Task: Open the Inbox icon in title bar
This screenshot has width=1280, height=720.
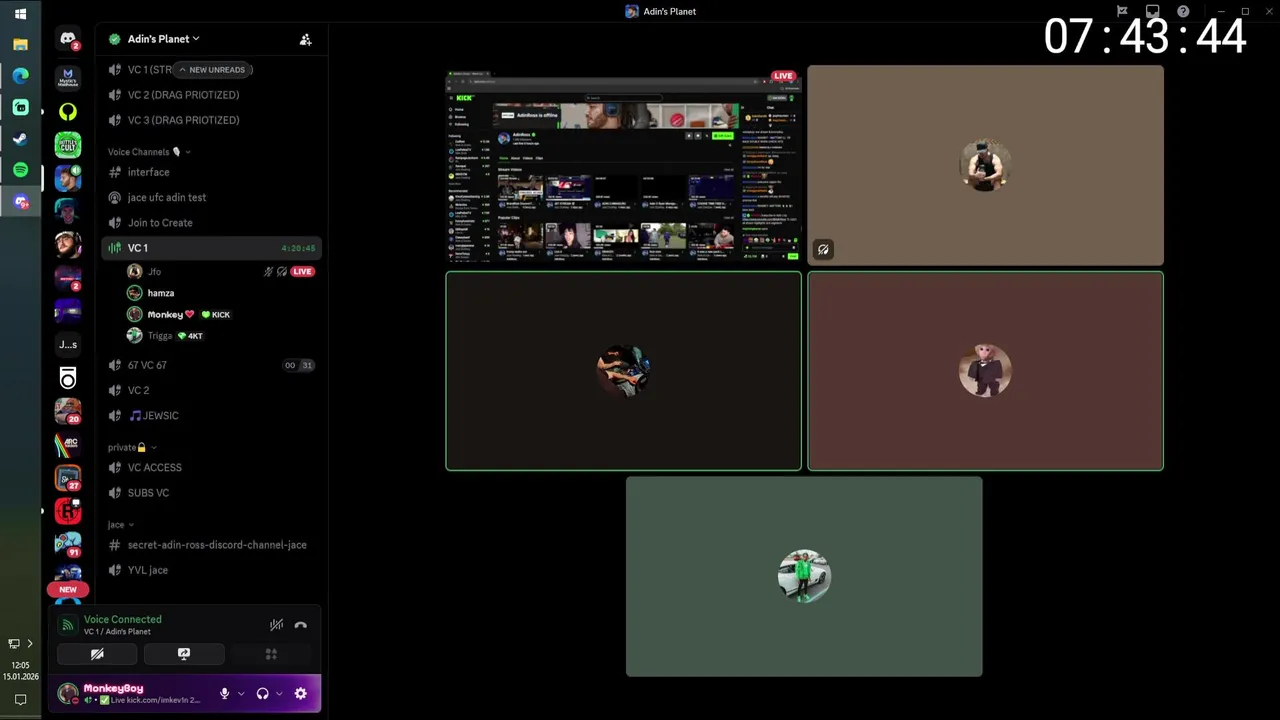Action: click(1152, 11)
